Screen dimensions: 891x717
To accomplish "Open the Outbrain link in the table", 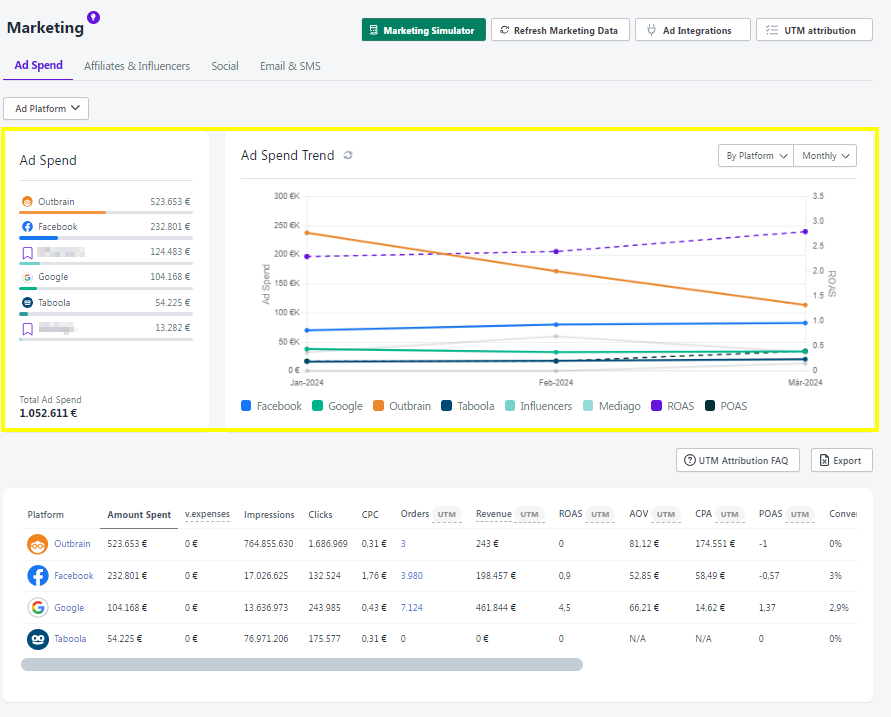I will pyautogui.click(x=72, y=544).
